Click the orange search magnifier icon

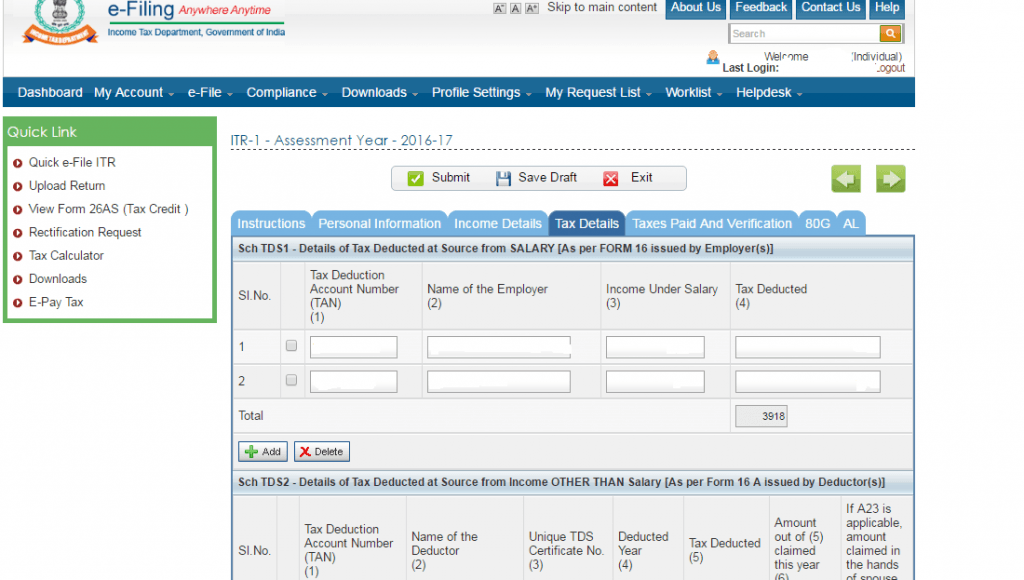(x=889, y=33)
